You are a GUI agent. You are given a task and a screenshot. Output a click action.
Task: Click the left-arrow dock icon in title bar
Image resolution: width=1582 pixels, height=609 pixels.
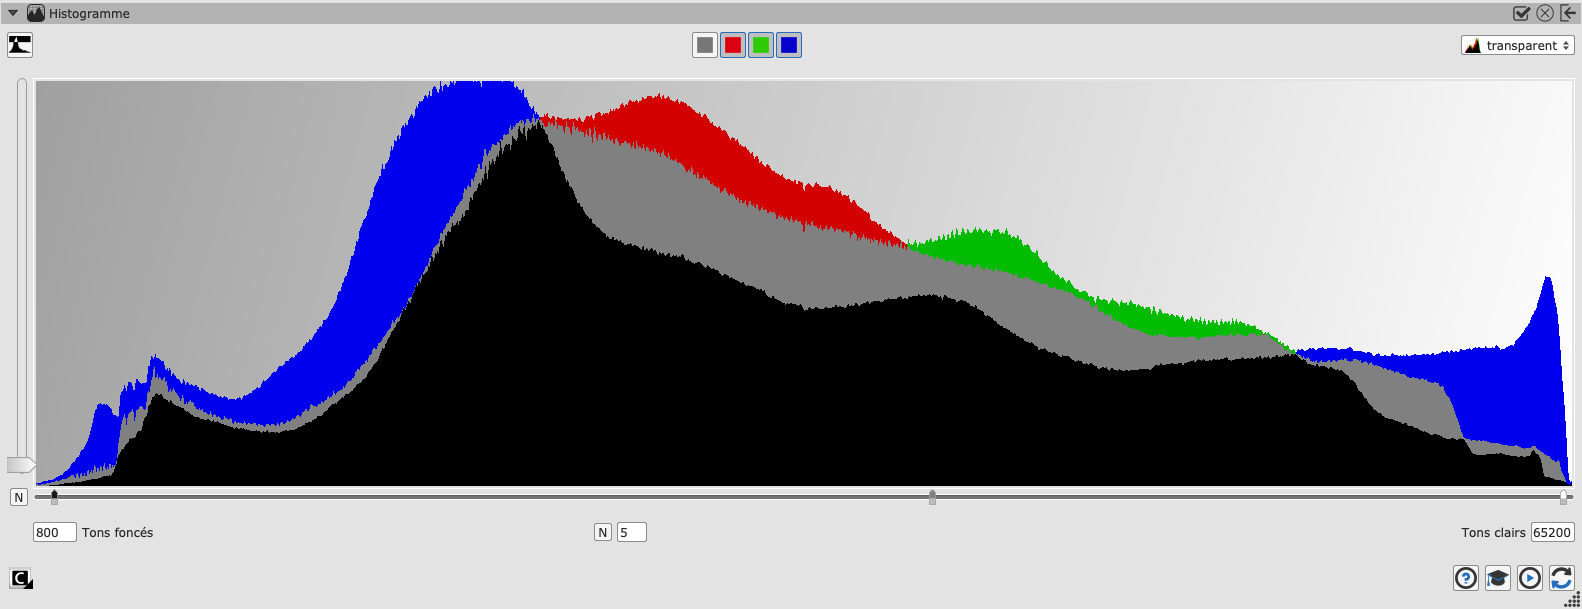pyautogui.click(x=1568, y=13)
